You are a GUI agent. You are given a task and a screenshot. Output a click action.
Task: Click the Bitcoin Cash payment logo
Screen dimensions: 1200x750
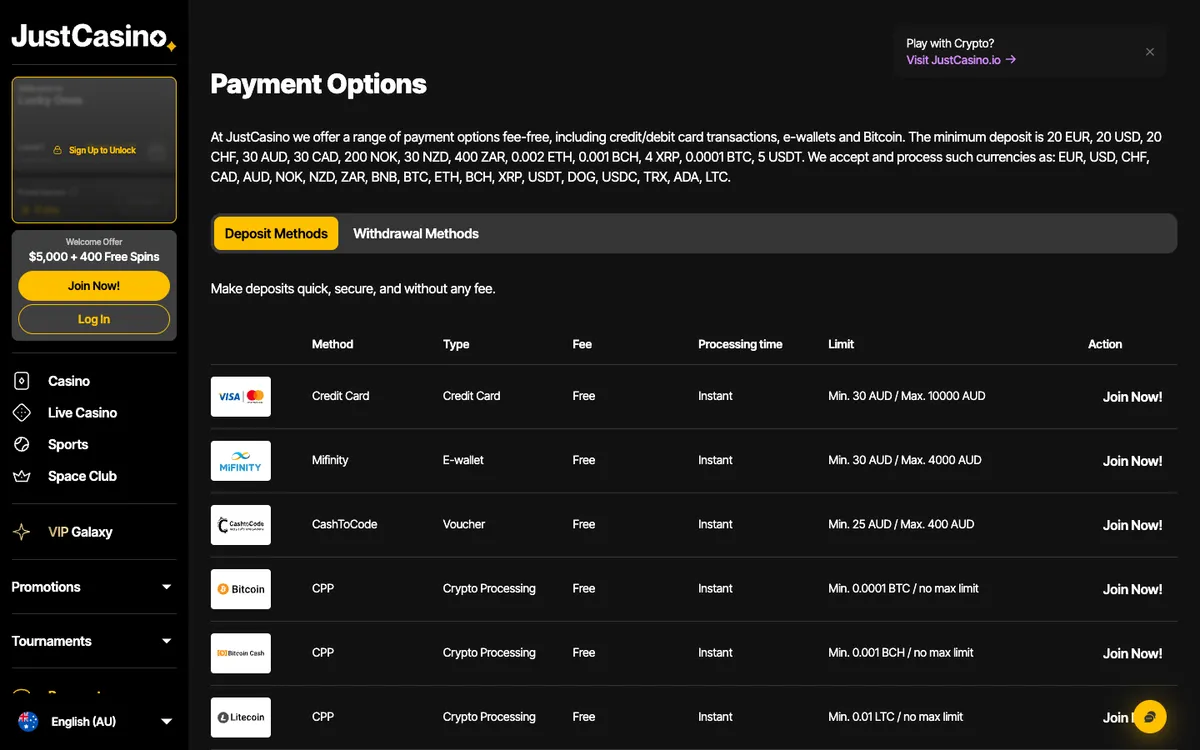241,653
